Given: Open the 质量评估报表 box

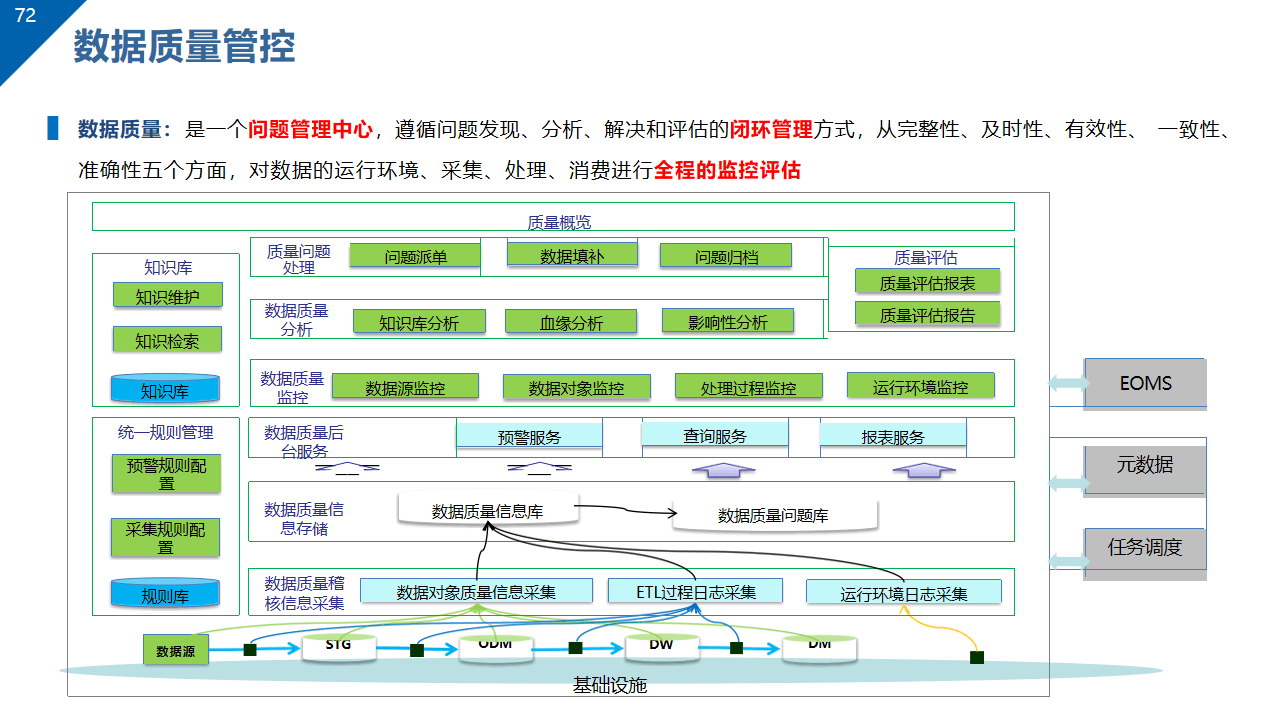Looking at the screenshot, I should point(927,282).
